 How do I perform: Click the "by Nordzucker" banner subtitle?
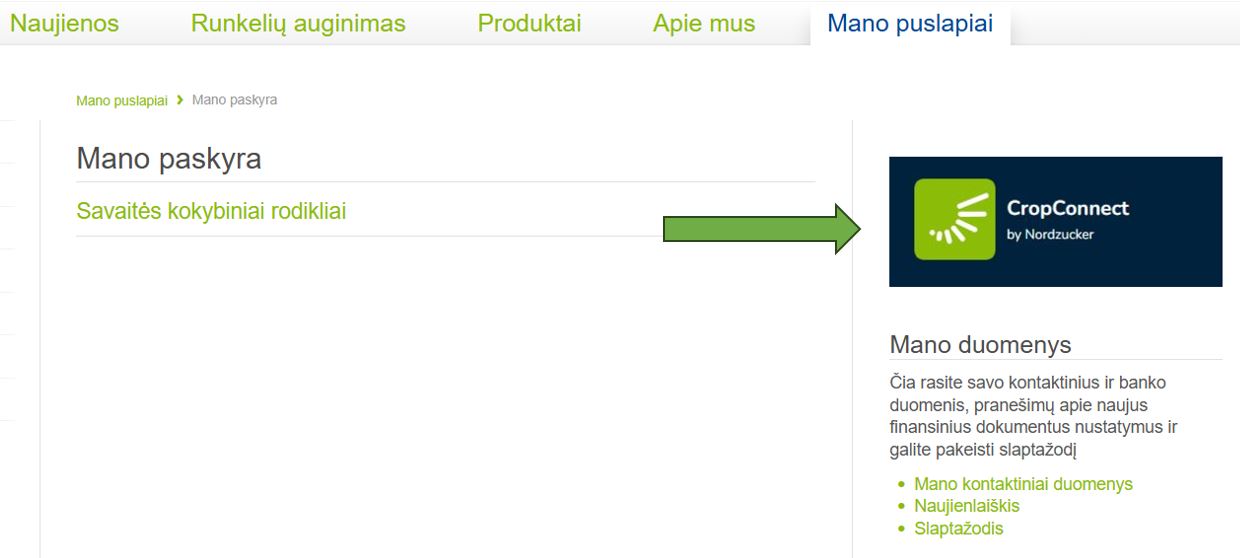coord(1050,235)
